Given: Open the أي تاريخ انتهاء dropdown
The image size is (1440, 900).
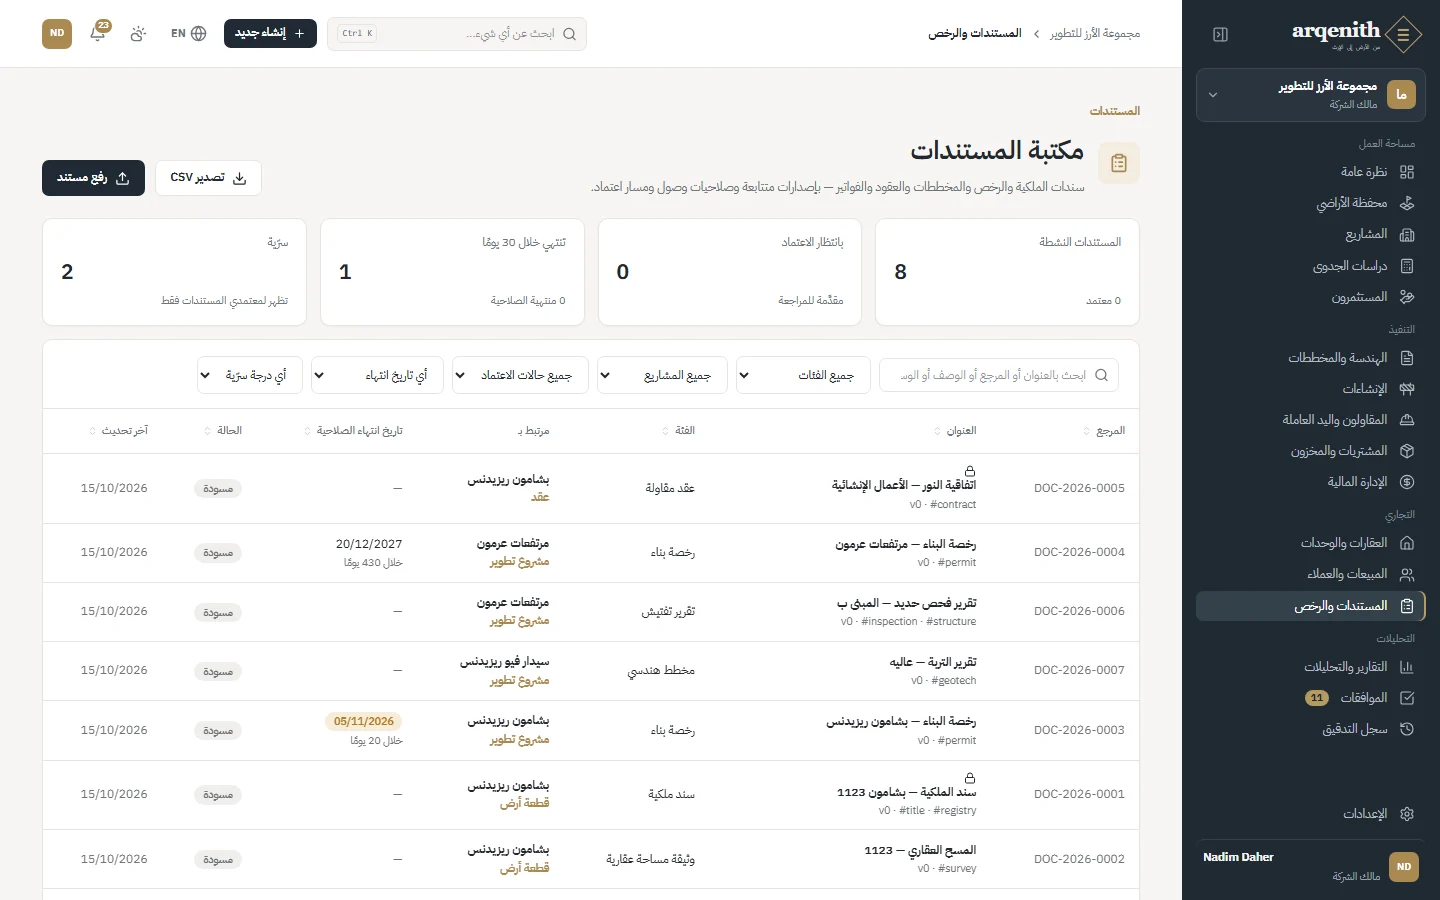Looking at the screenshot, I should pos(377,375).
